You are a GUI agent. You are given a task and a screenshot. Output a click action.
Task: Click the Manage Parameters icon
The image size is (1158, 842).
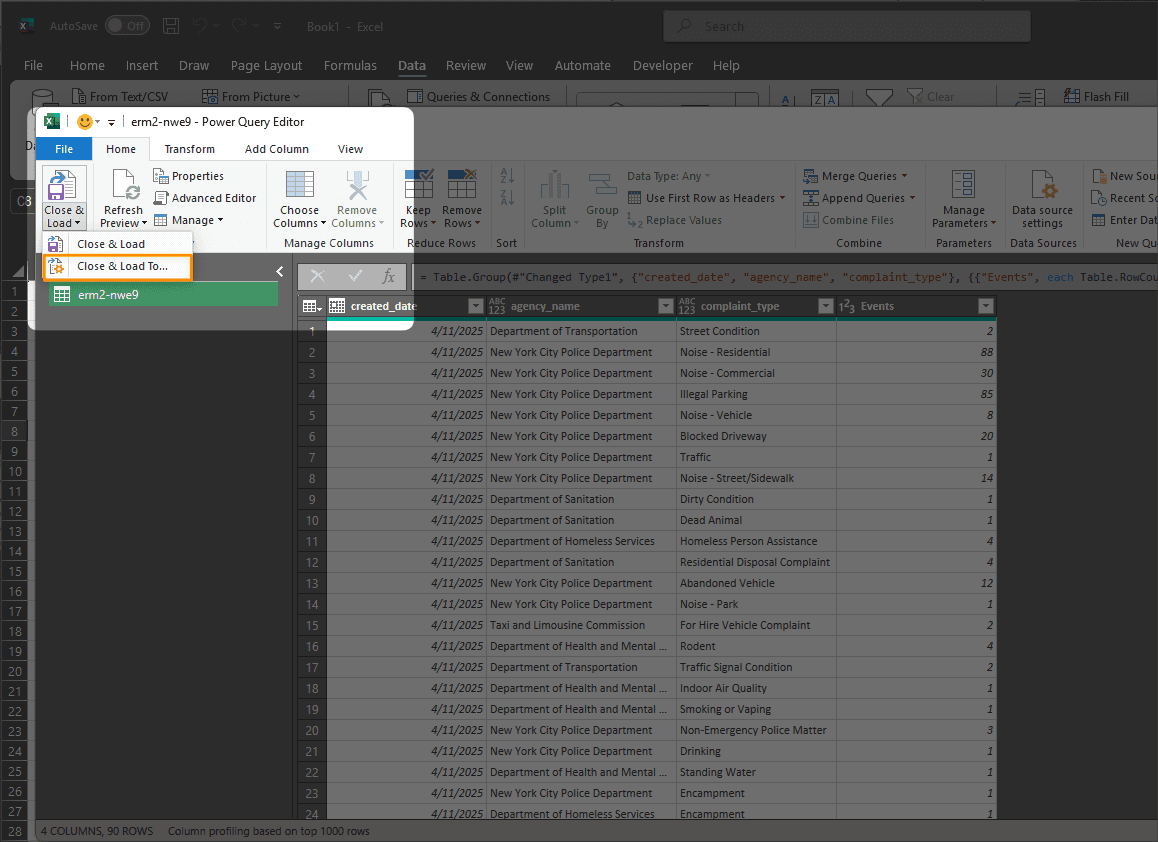(964, 185)
